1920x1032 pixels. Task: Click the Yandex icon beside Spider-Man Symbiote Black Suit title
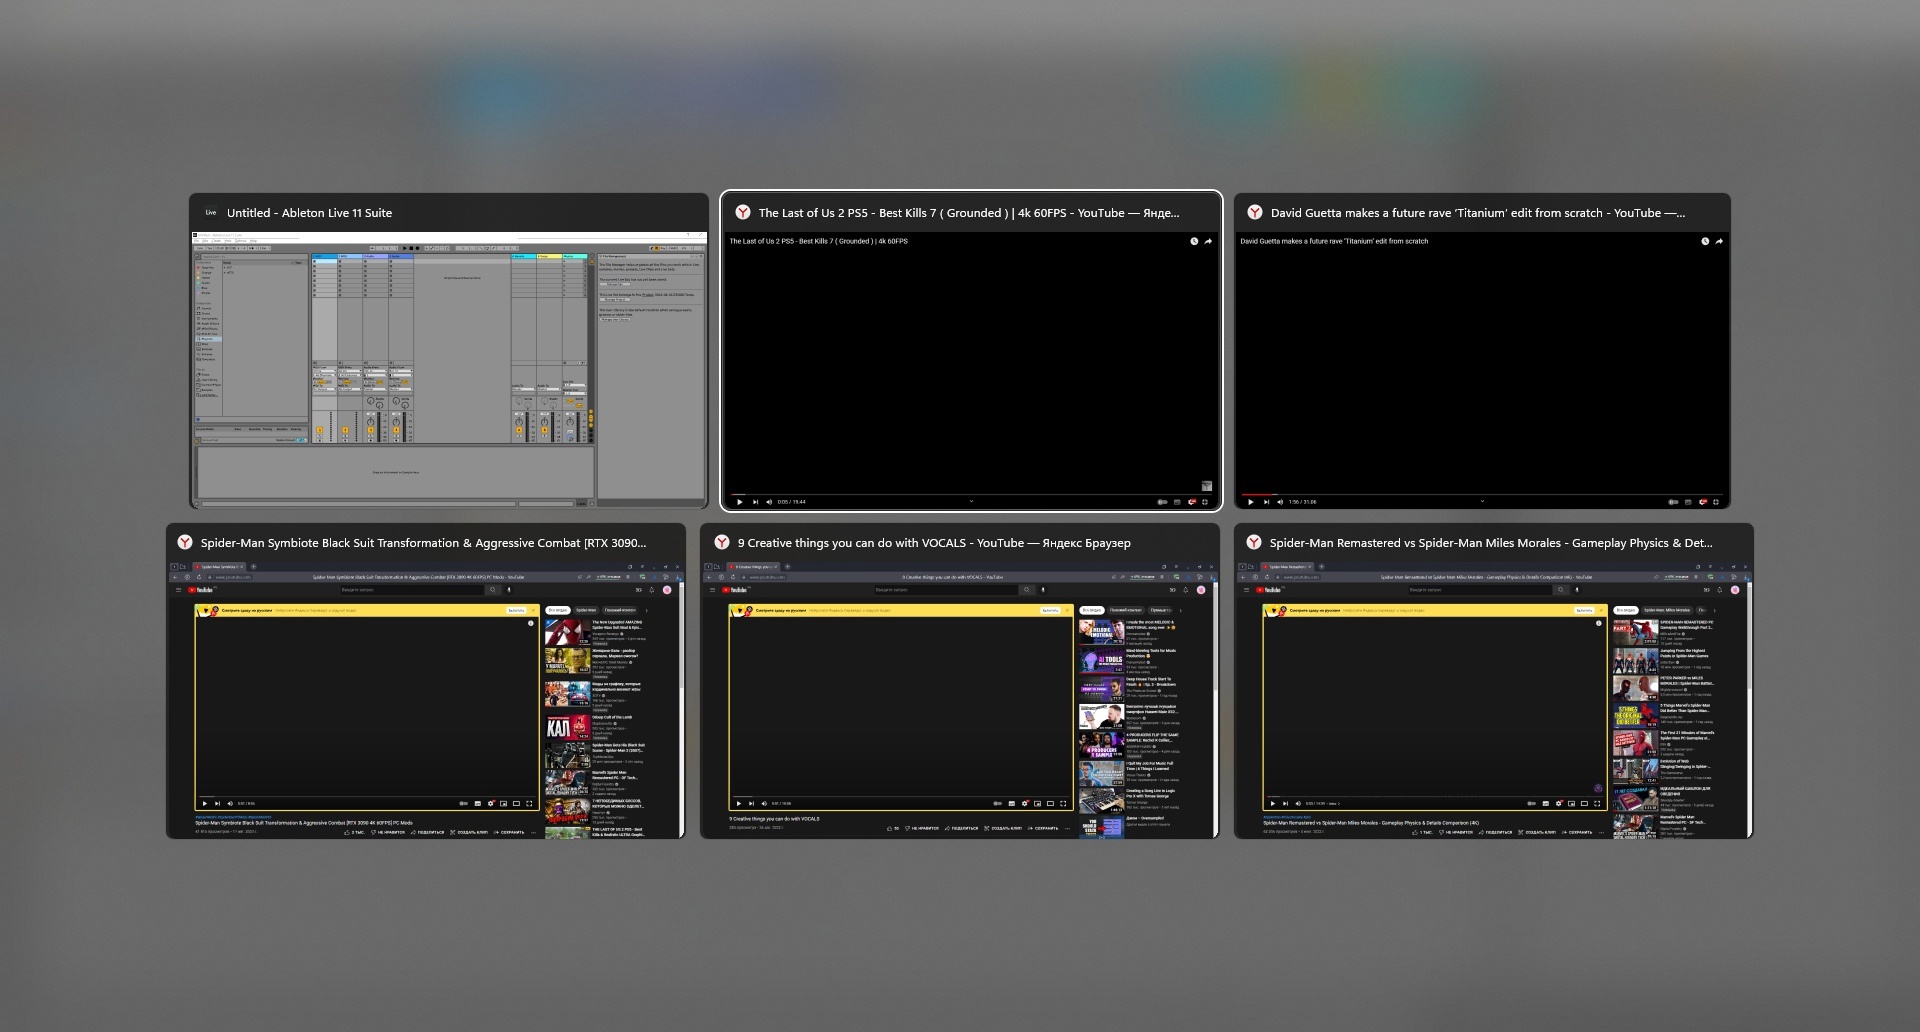coord(185,542)
